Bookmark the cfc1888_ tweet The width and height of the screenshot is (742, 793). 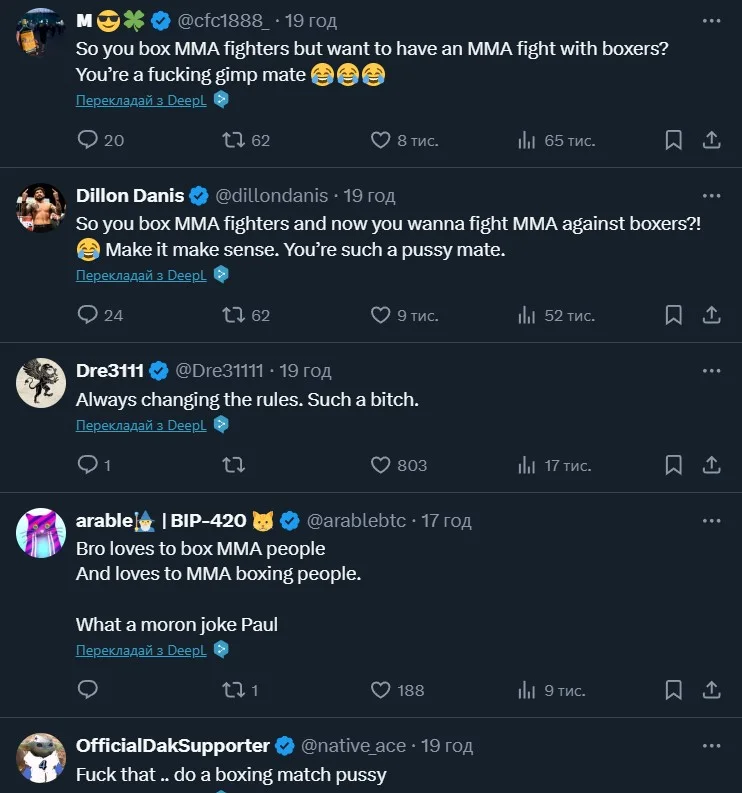pos(674,140)
